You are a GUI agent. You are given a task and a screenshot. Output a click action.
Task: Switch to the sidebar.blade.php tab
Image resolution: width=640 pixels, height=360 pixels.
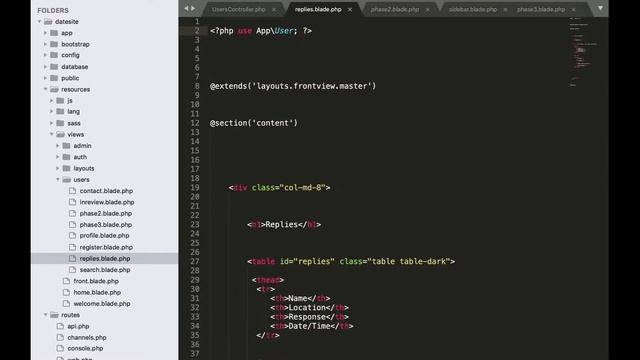click(x=473, y=9)
